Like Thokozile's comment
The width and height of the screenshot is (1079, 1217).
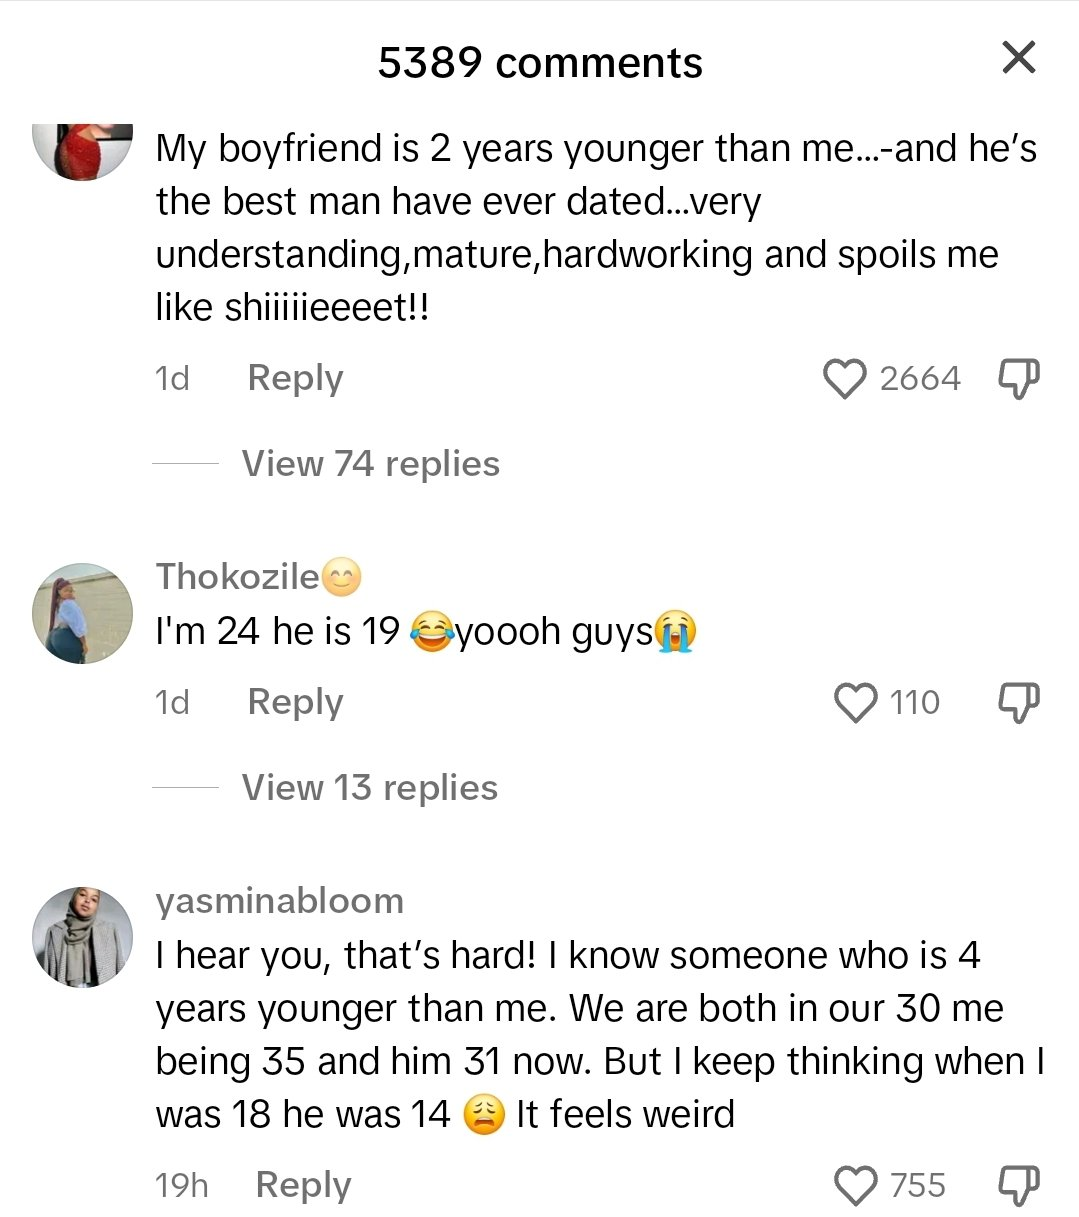[x=855, y=703]
